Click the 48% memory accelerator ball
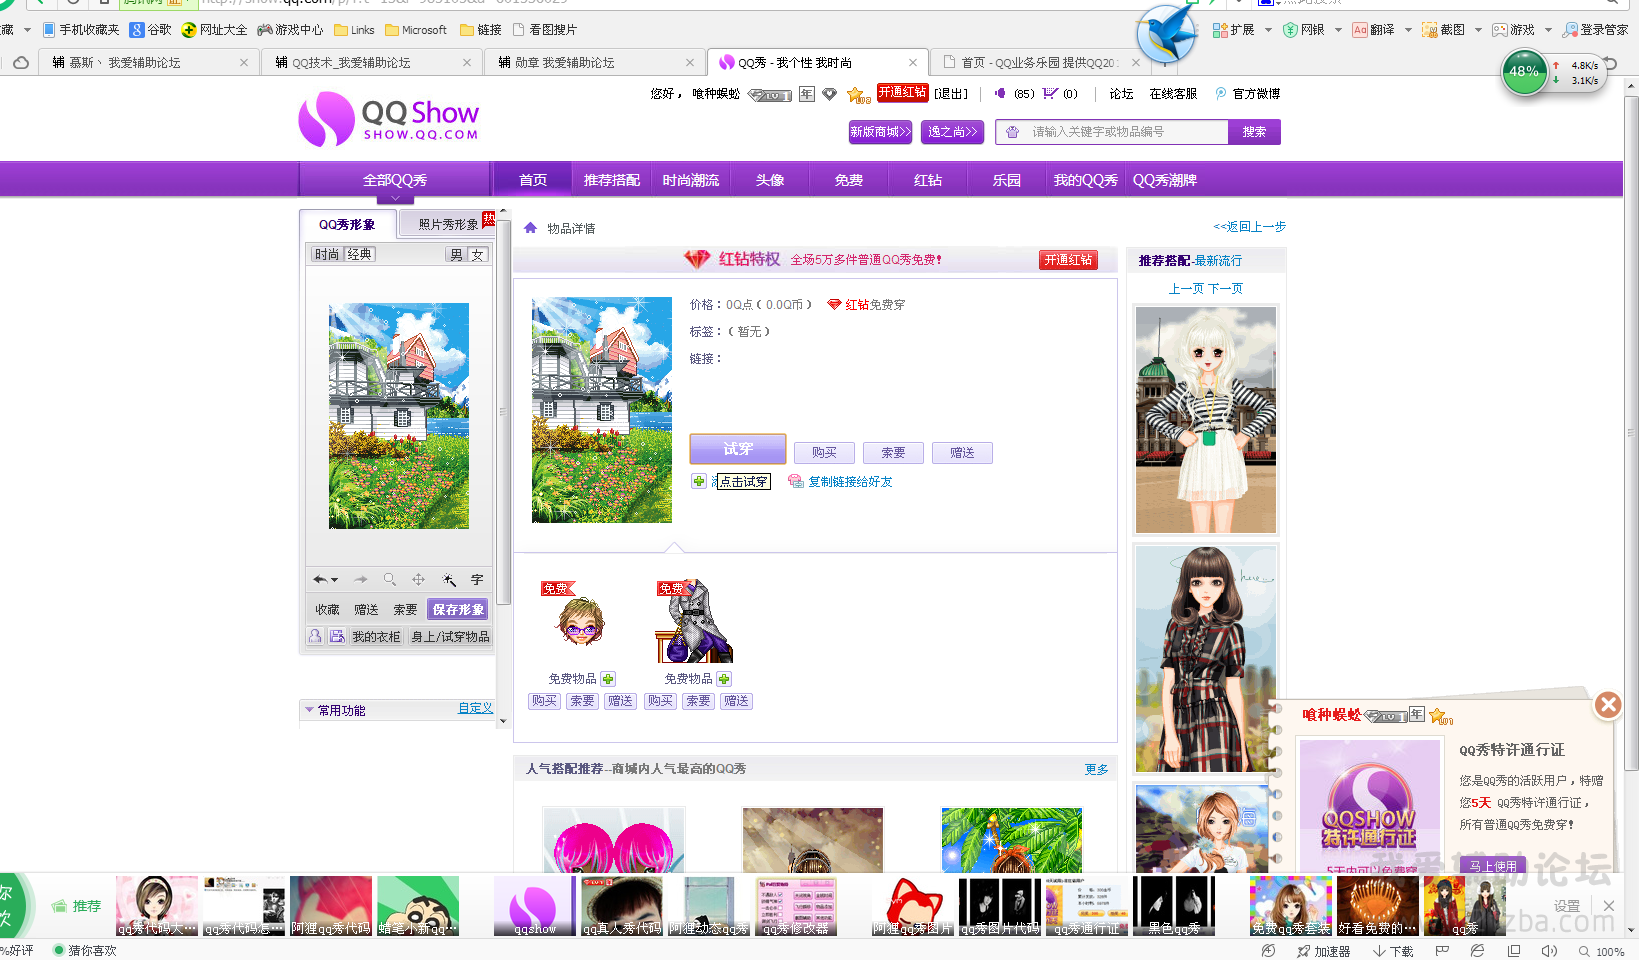The height and width of the screenshot is (960, 1639). (x=1524, y=72)
